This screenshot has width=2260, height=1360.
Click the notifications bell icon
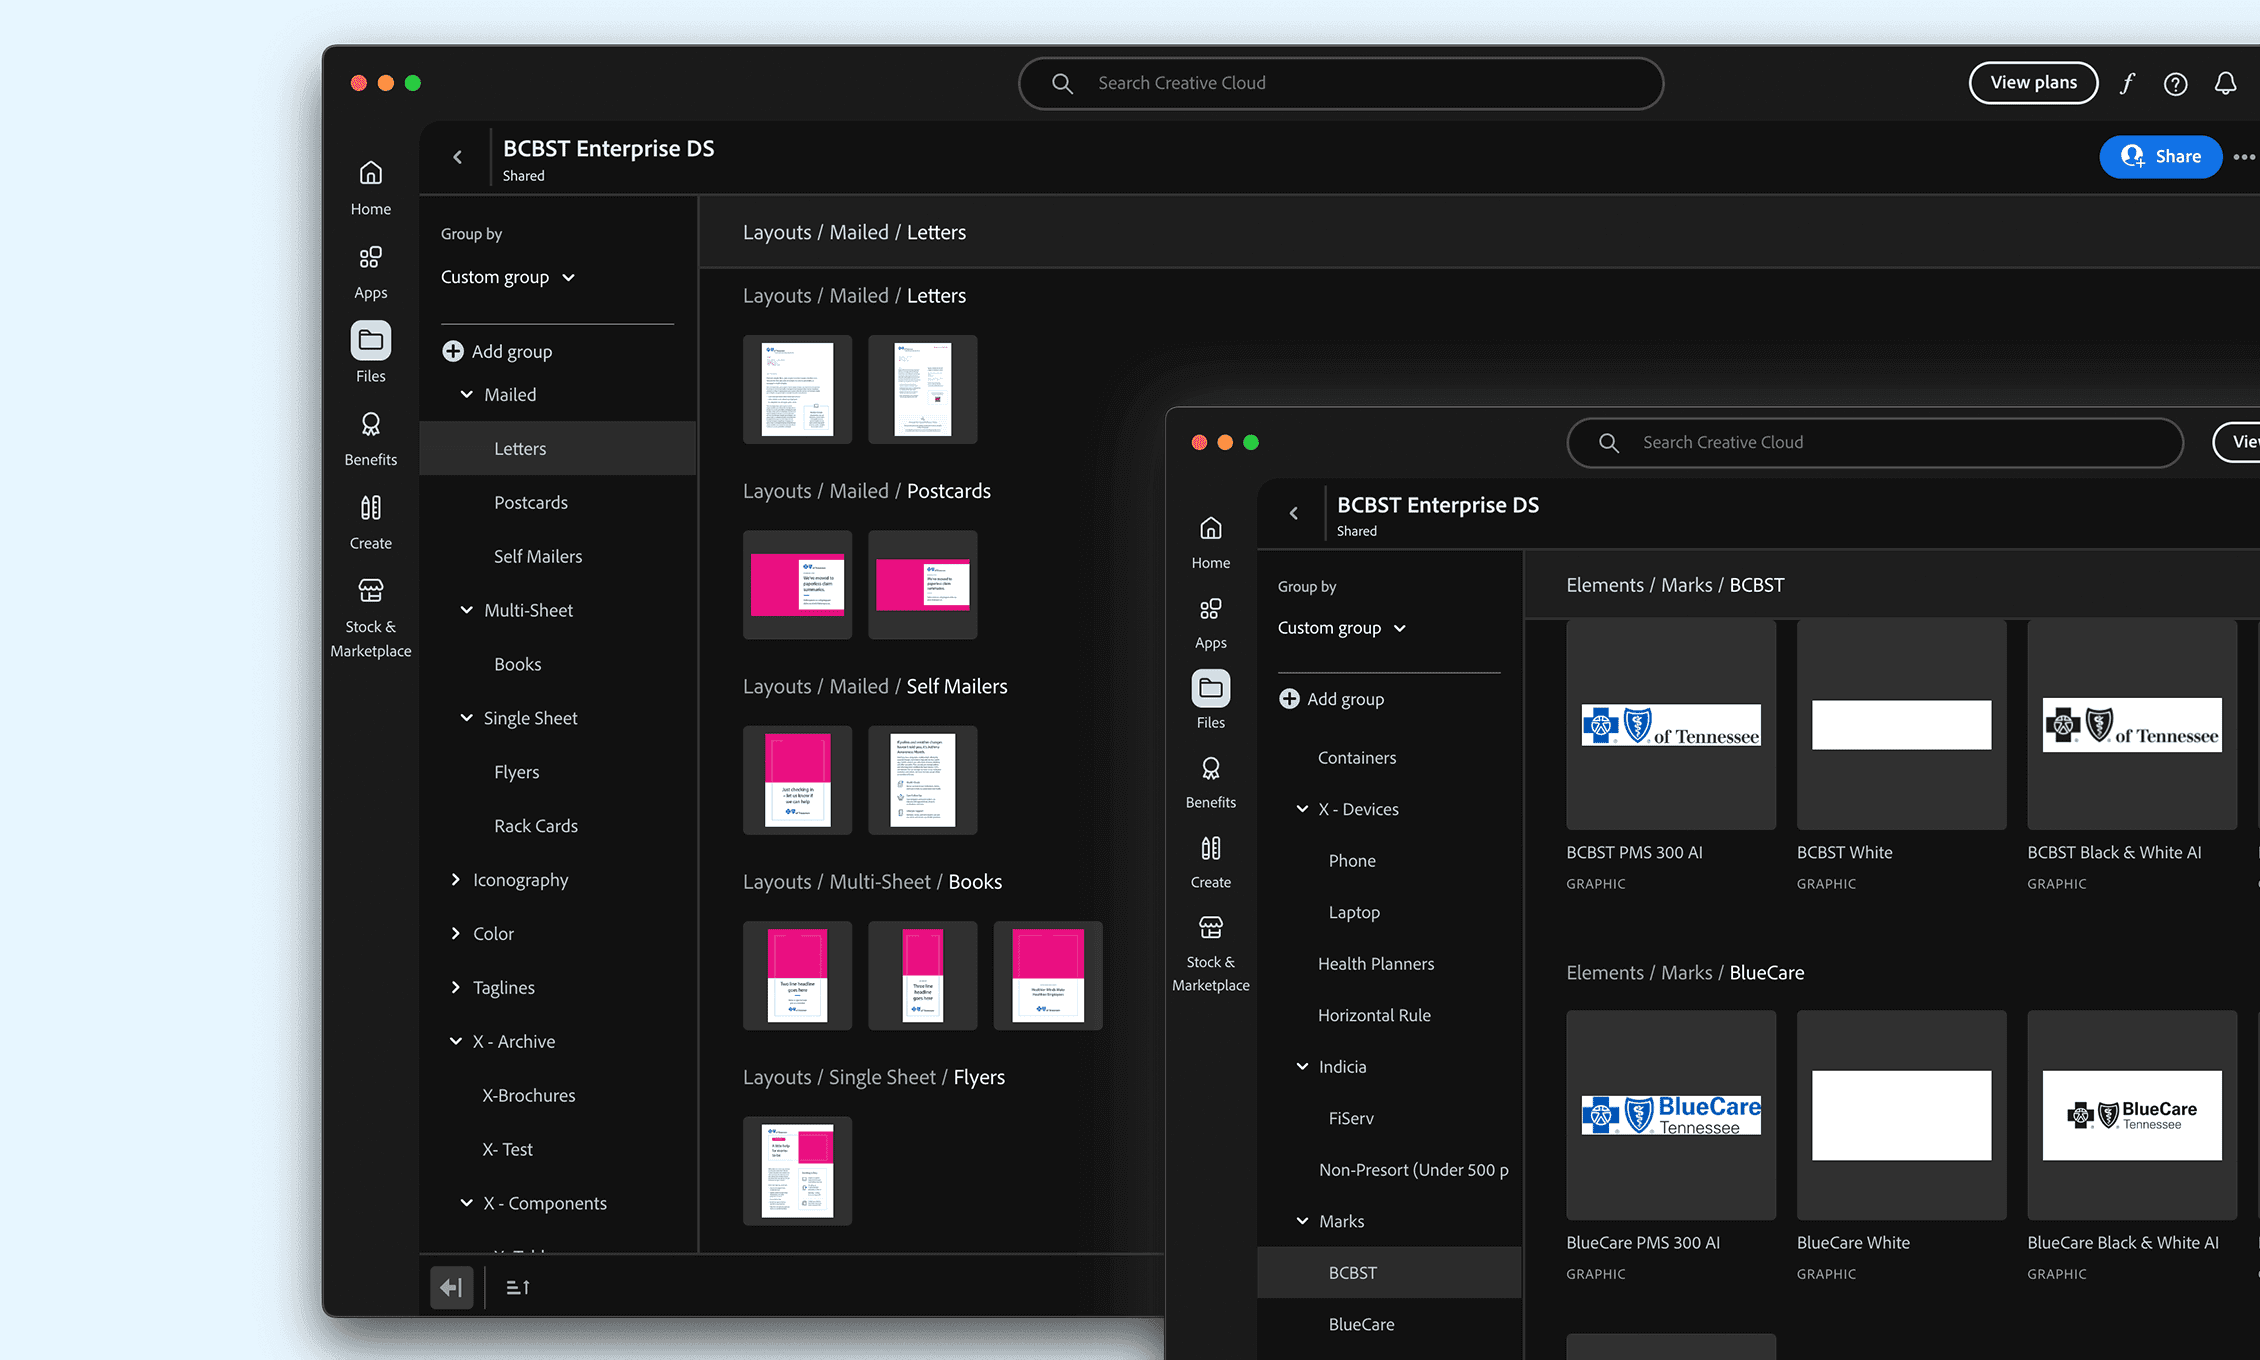2225,83
